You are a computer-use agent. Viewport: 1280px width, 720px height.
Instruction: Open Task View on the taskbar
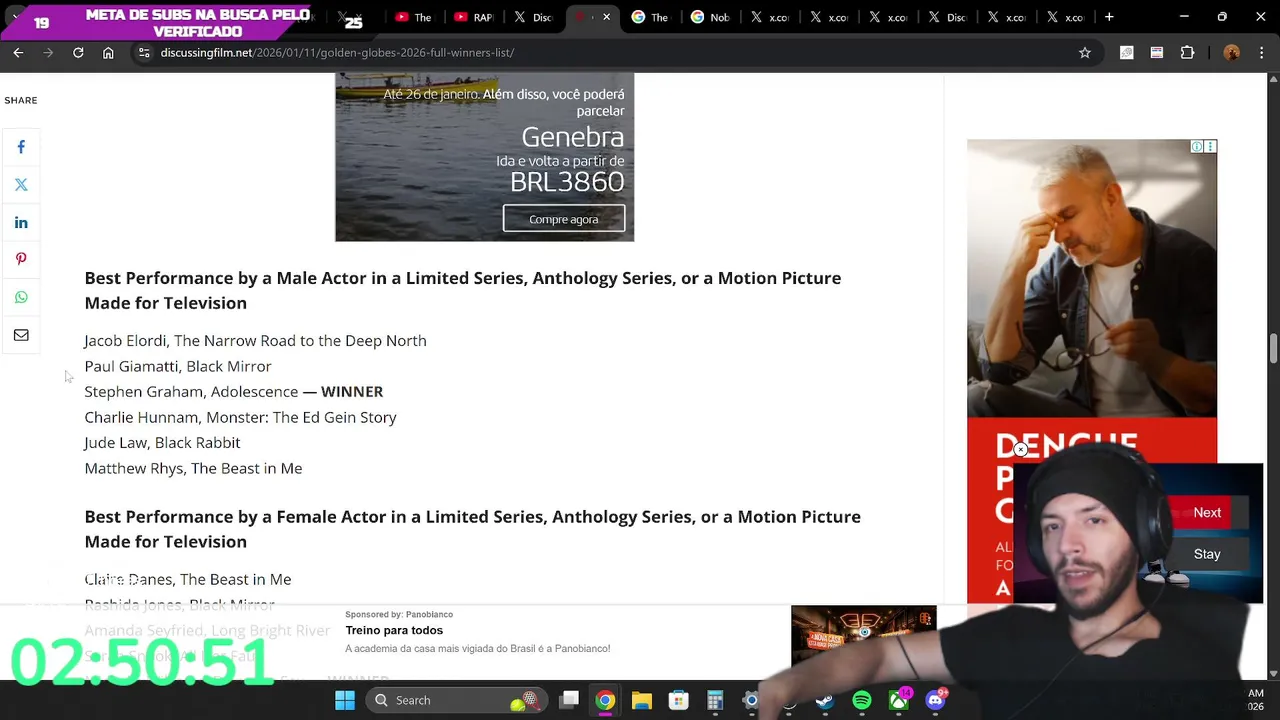[x=569, y=700]
